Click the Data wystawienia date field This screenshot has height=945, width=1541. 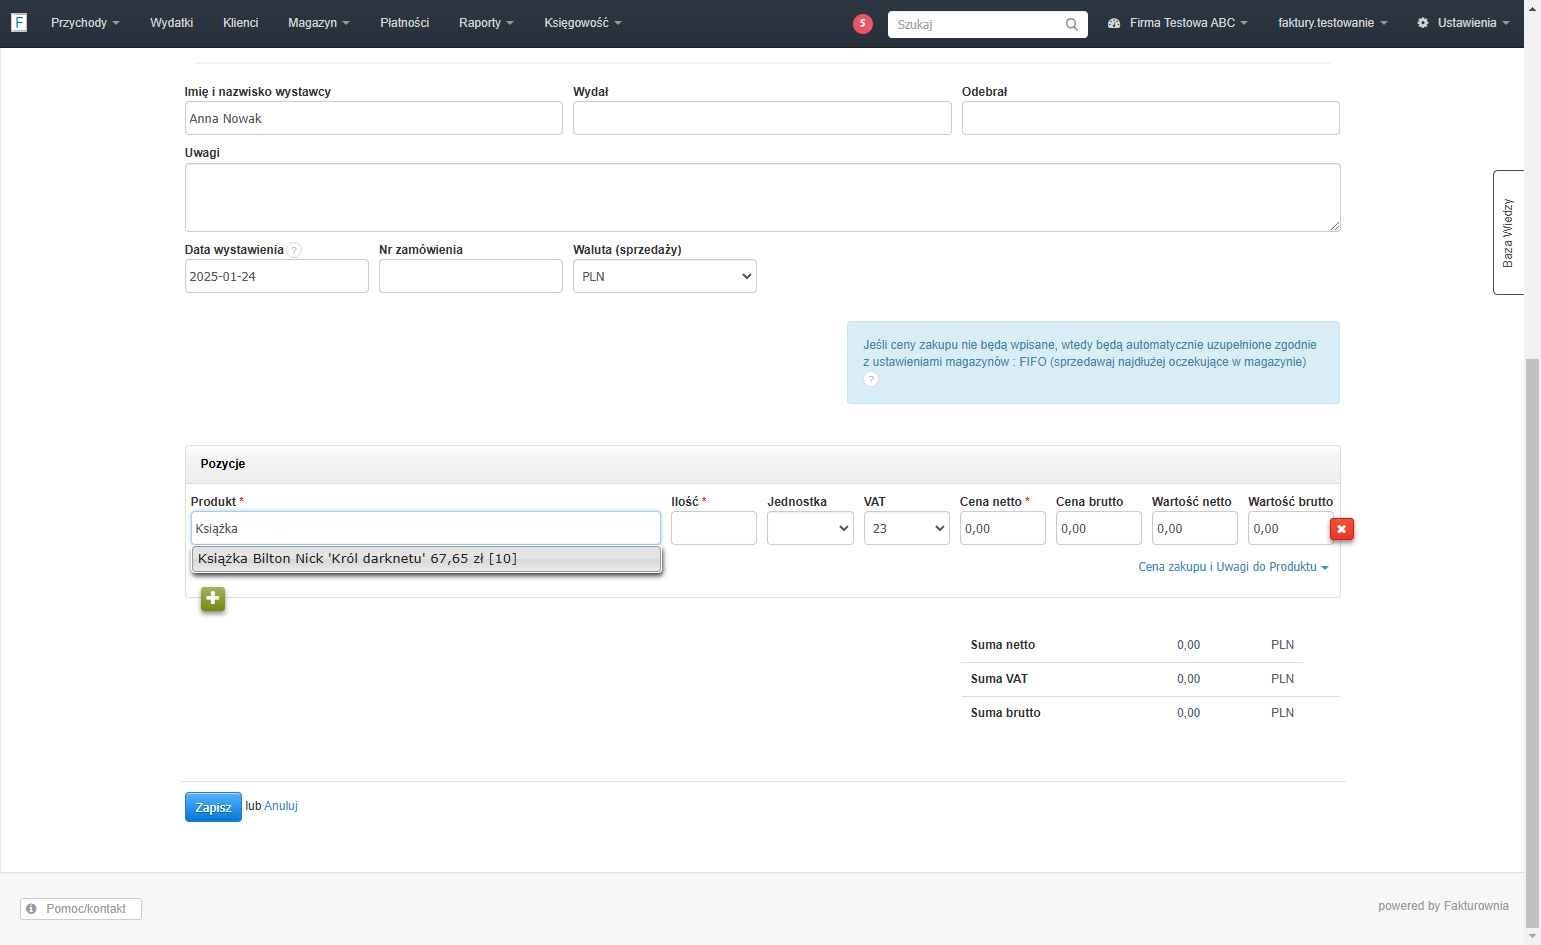(x=277, y=276)
